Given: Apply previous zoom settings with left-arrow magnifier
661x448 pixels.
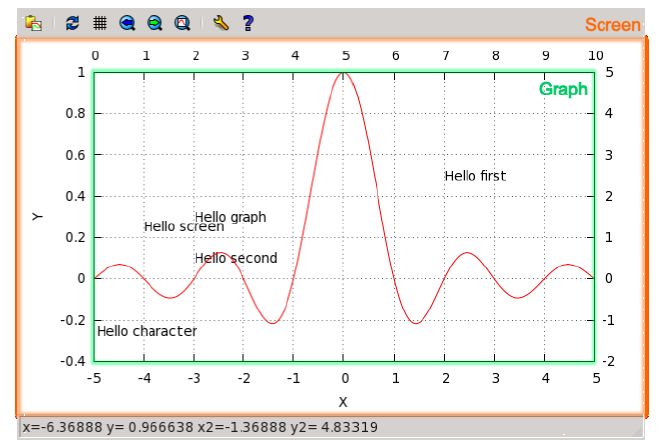Looking at the screenshot, I should point(127,21).
